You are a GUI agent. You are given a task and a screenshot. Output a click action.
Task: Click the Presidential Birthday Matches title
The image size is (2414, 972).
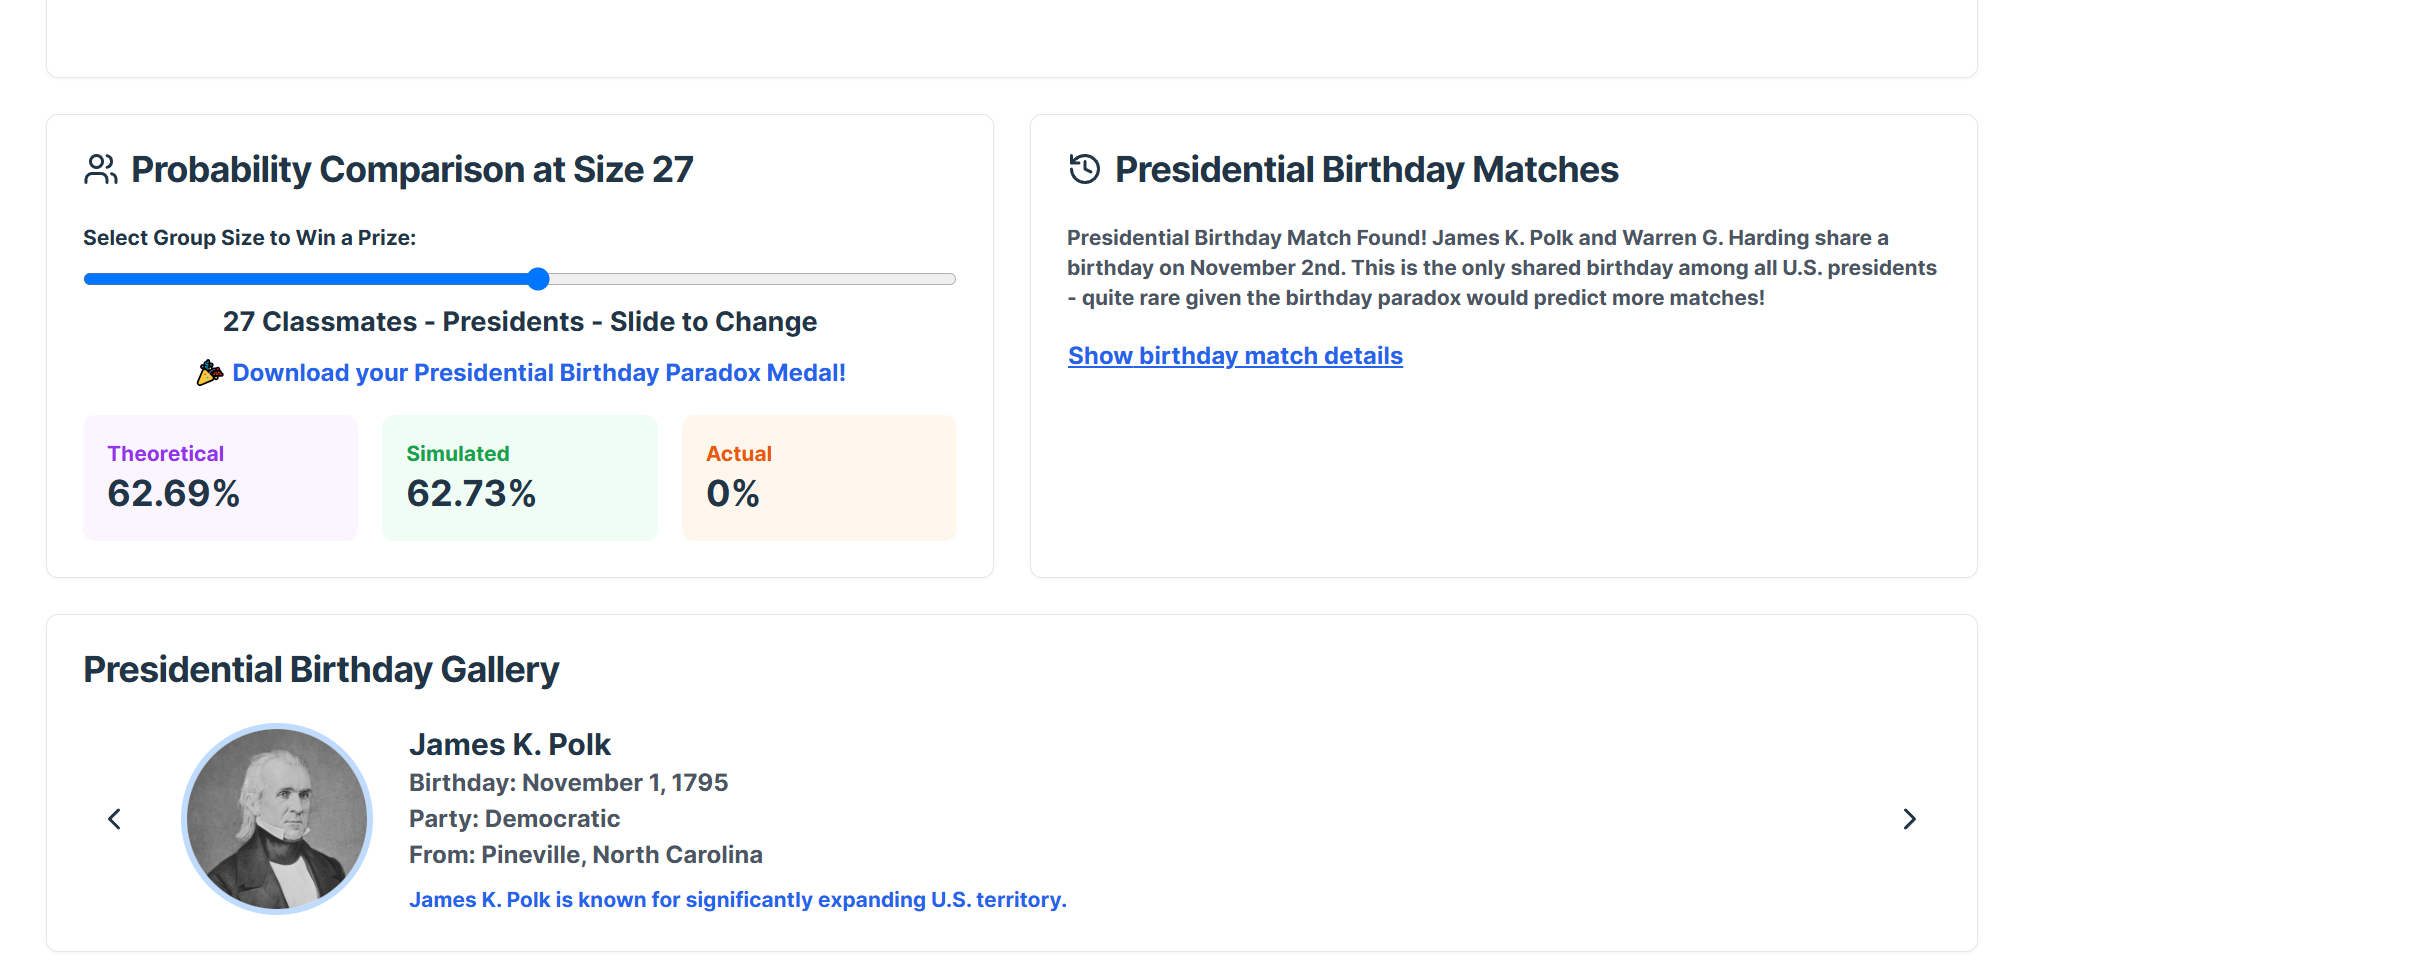[1366, 170]
